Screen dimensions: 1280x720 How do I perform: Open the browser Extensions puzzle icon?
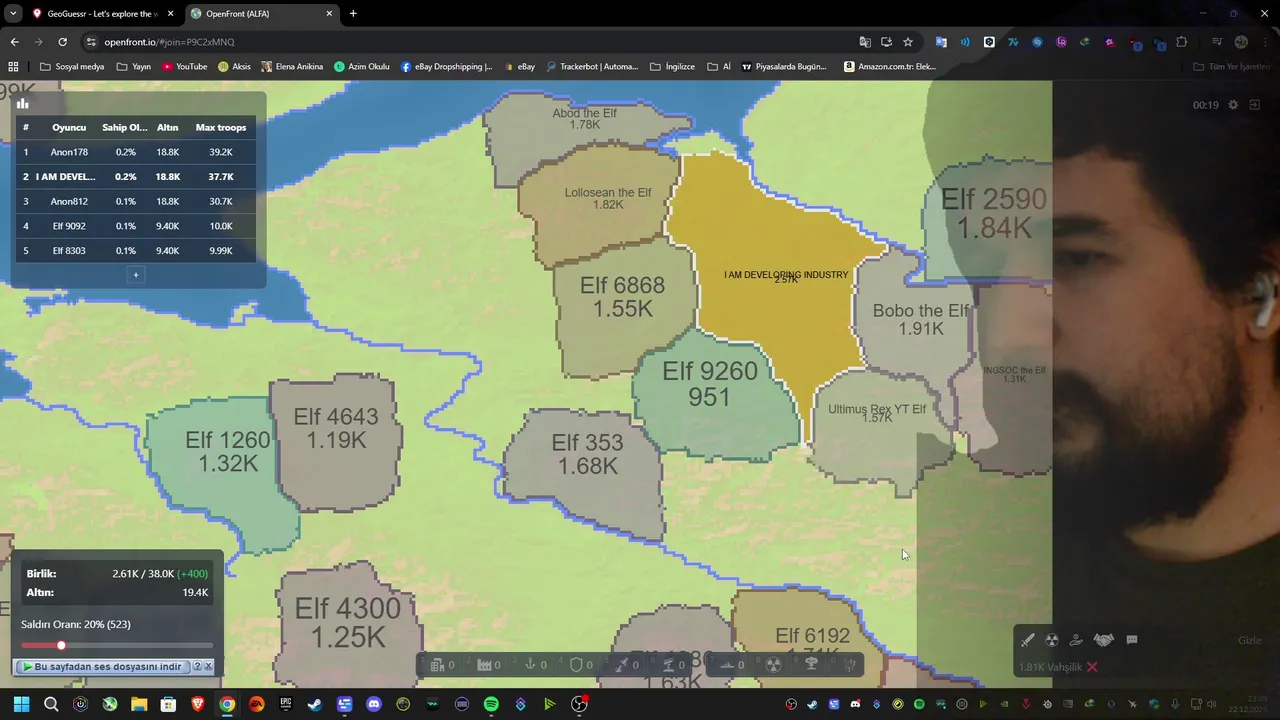coord(1182,42)
